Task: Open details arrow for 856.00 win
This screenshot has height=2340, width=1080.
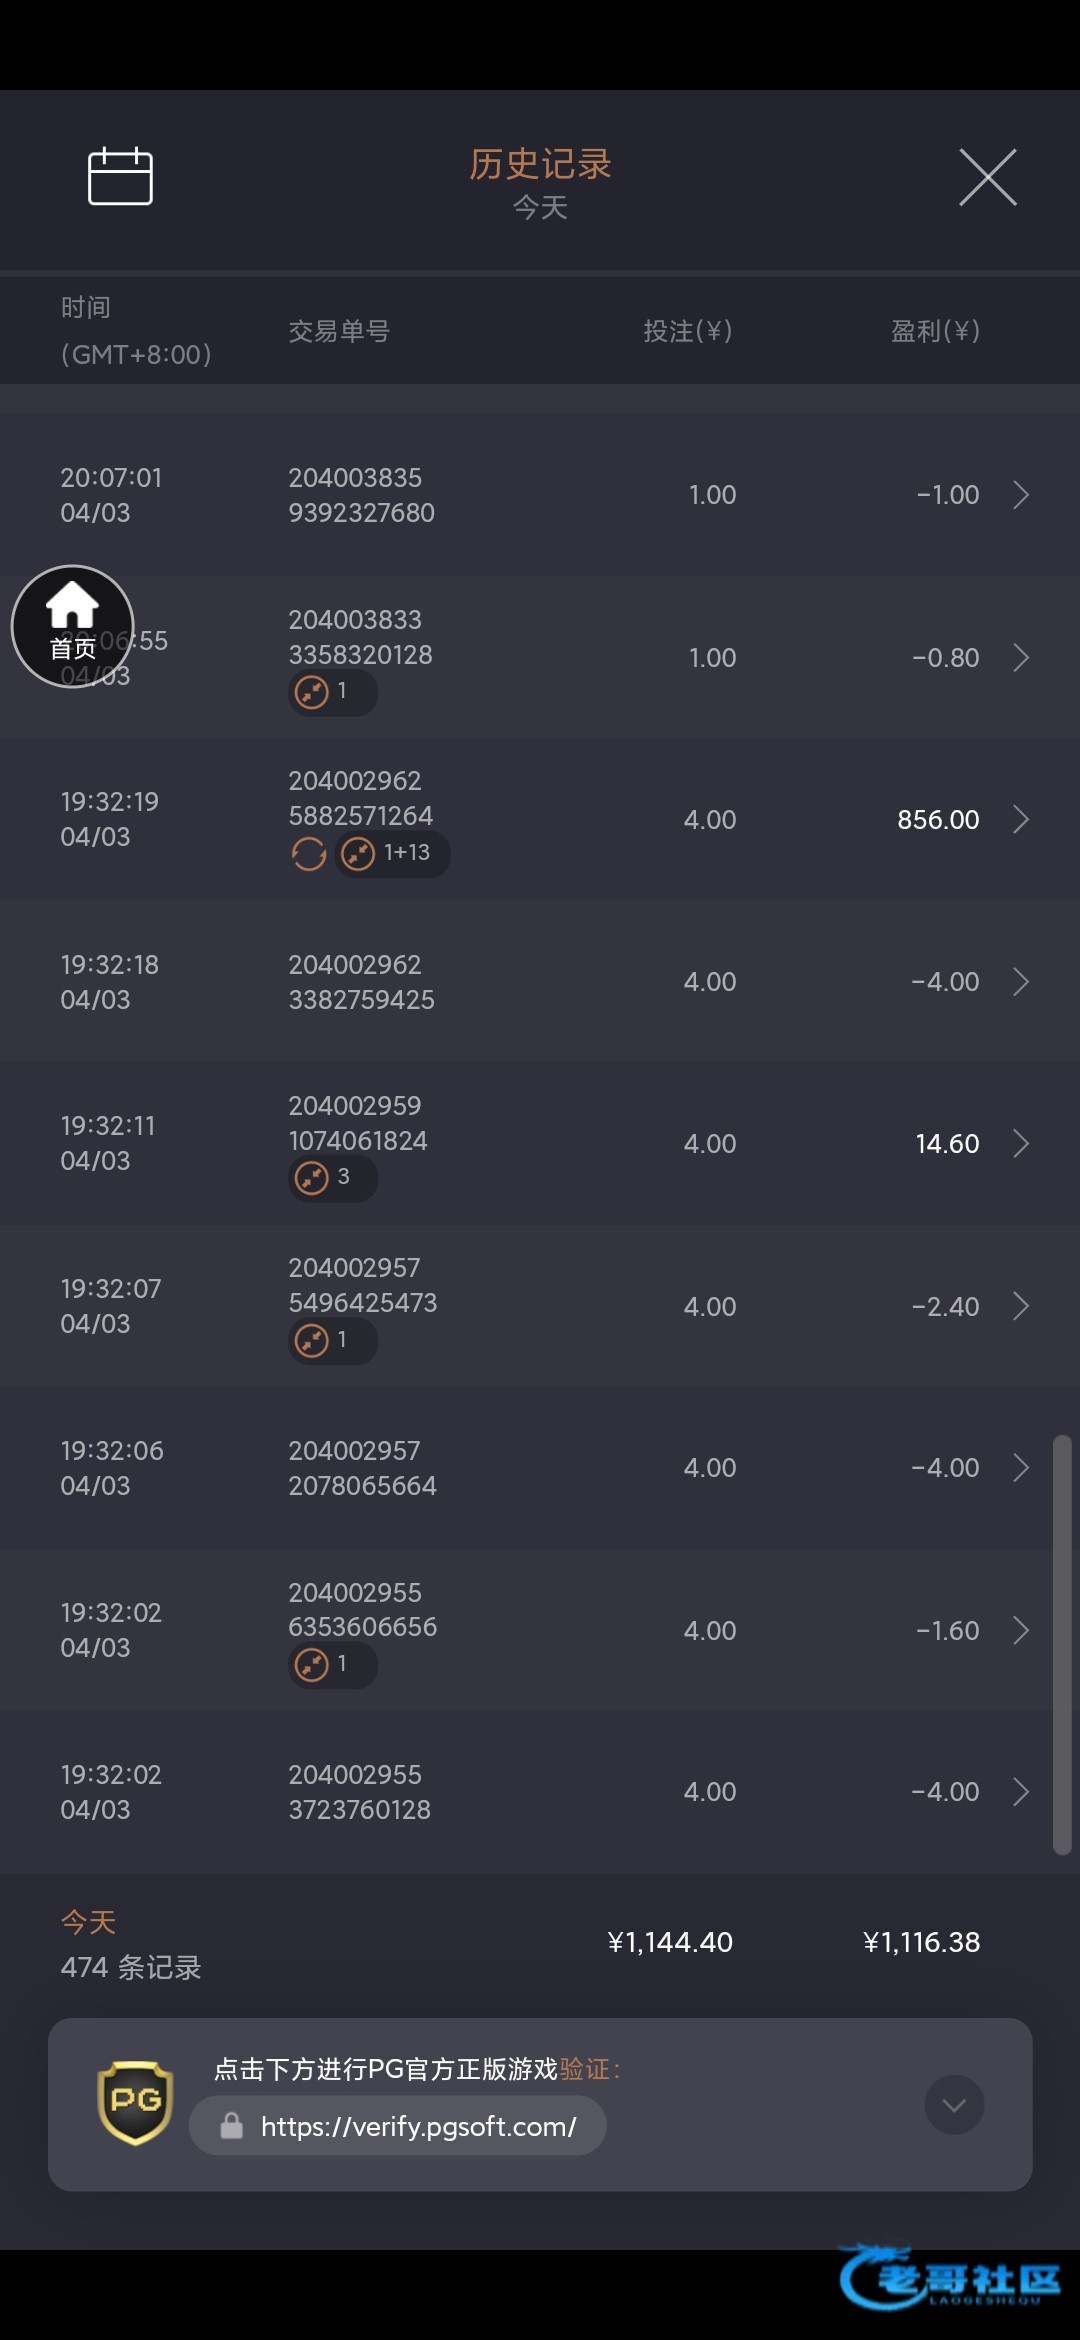Action: 1020,819
